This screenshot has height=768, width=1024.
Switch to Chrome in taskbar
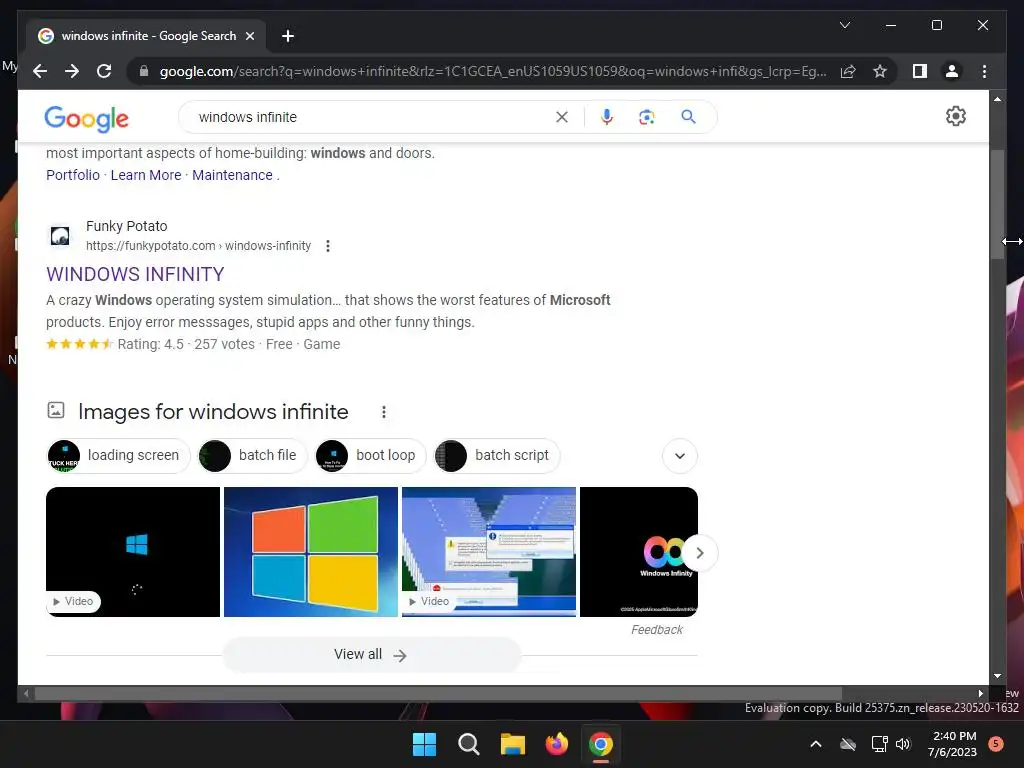pyautogui.click(x=601, y=744)
